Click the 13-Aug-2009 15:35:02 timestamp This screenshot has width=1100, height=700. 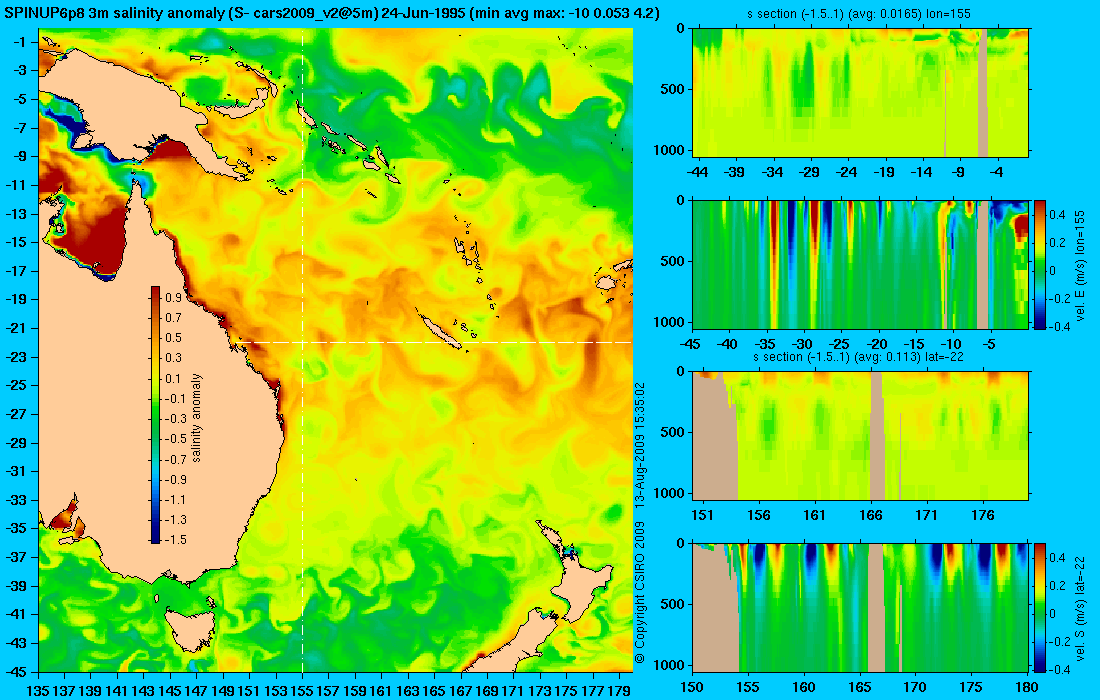point(639,445)
